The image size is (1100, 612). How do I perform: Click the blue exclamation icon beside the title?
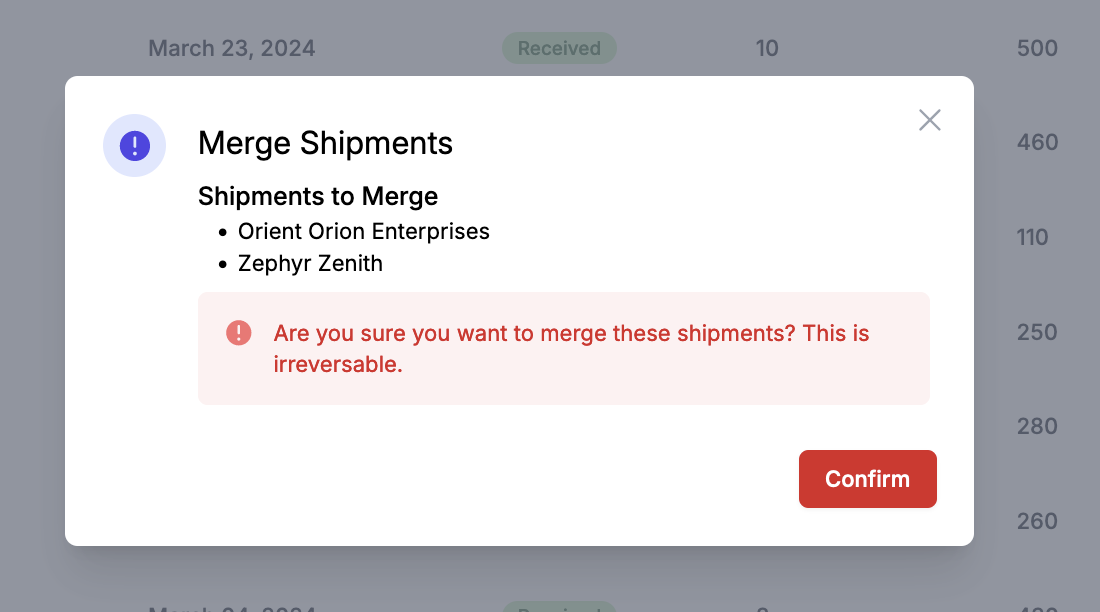[135, 145]
